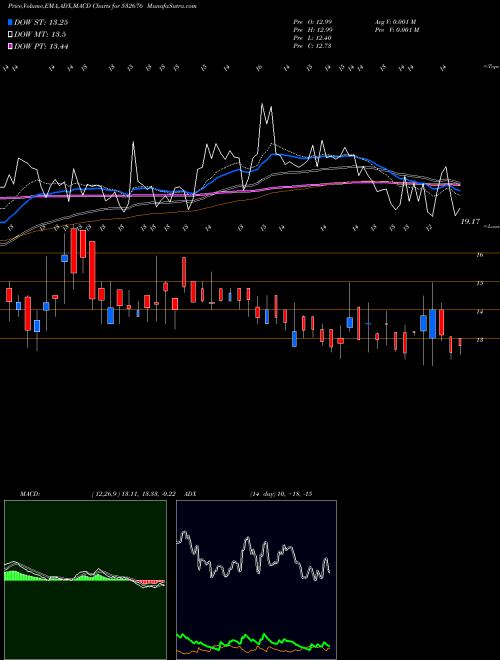
Task: Click the price axis label 13
Action: coord(479,340)
